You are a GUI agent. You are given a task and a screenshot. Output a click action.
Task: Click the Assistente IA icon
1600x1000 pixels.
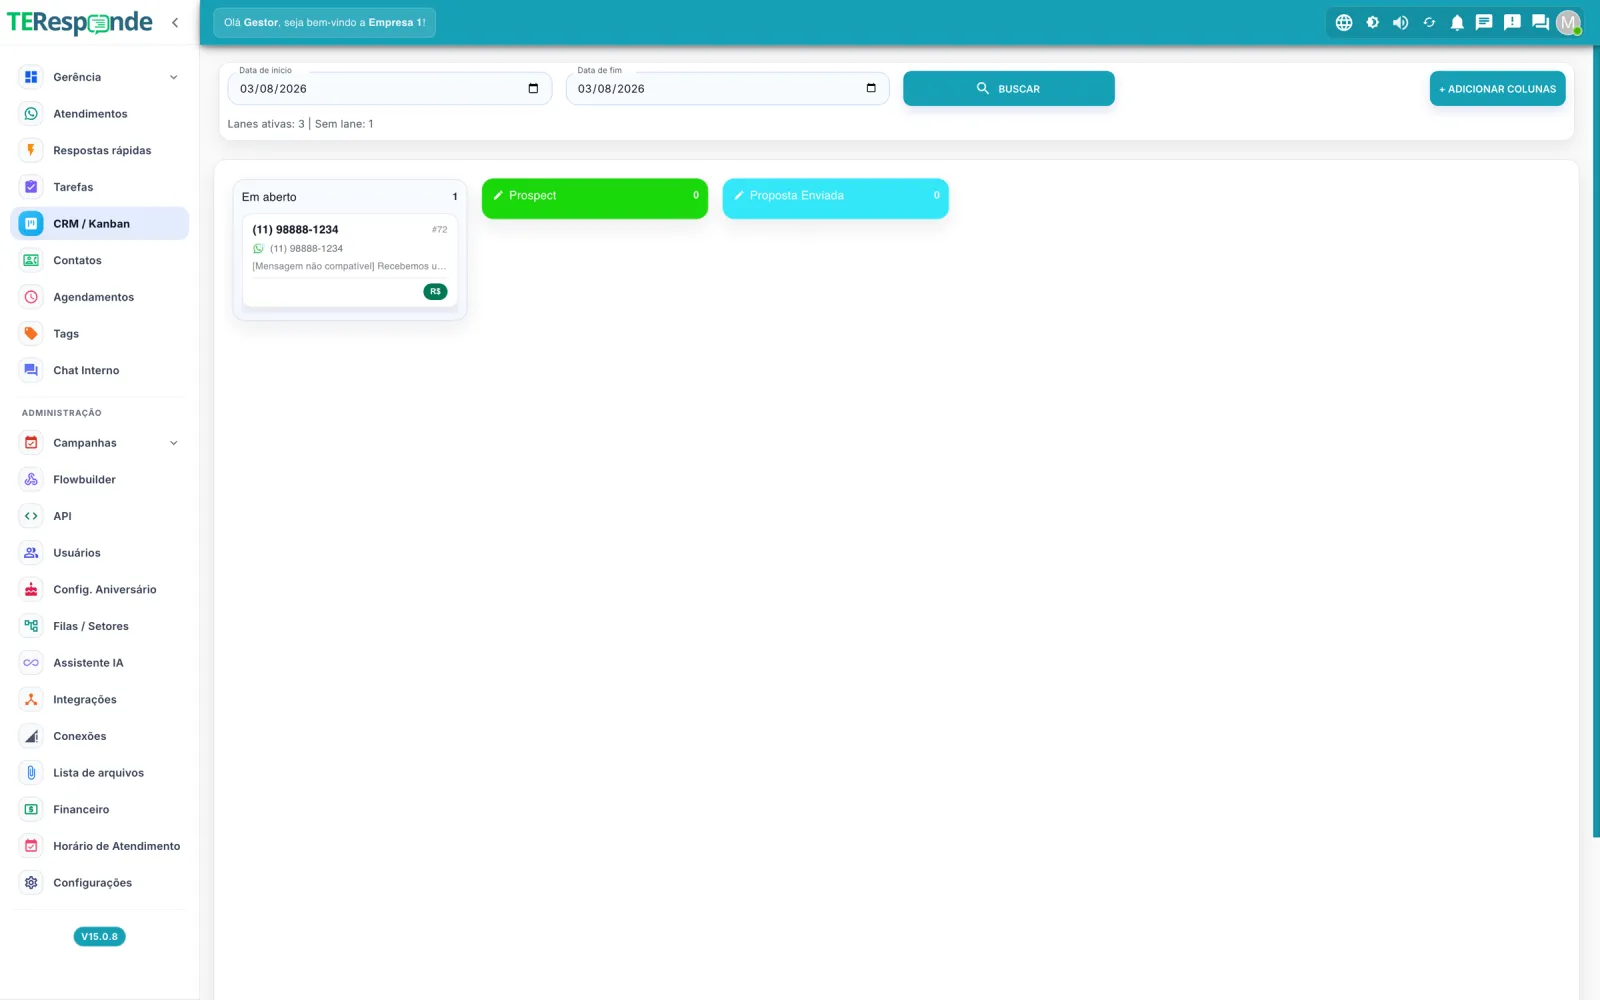31,663
